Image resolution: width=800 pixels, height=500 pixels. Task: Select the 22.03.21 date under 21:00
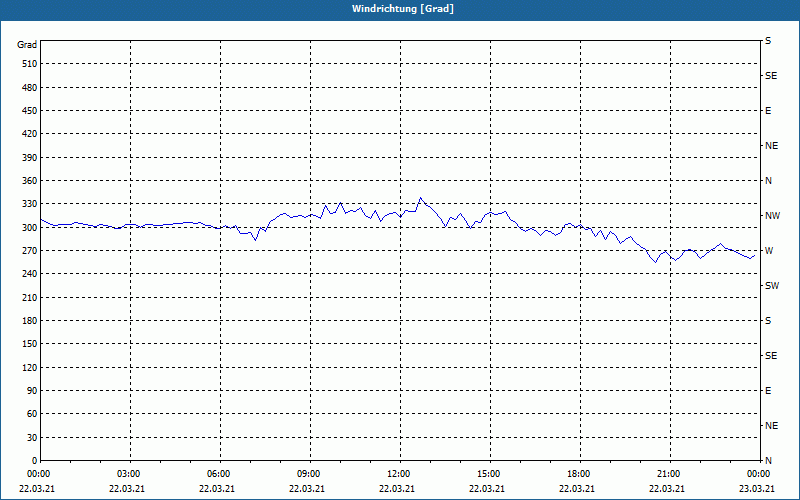[667, 489]
